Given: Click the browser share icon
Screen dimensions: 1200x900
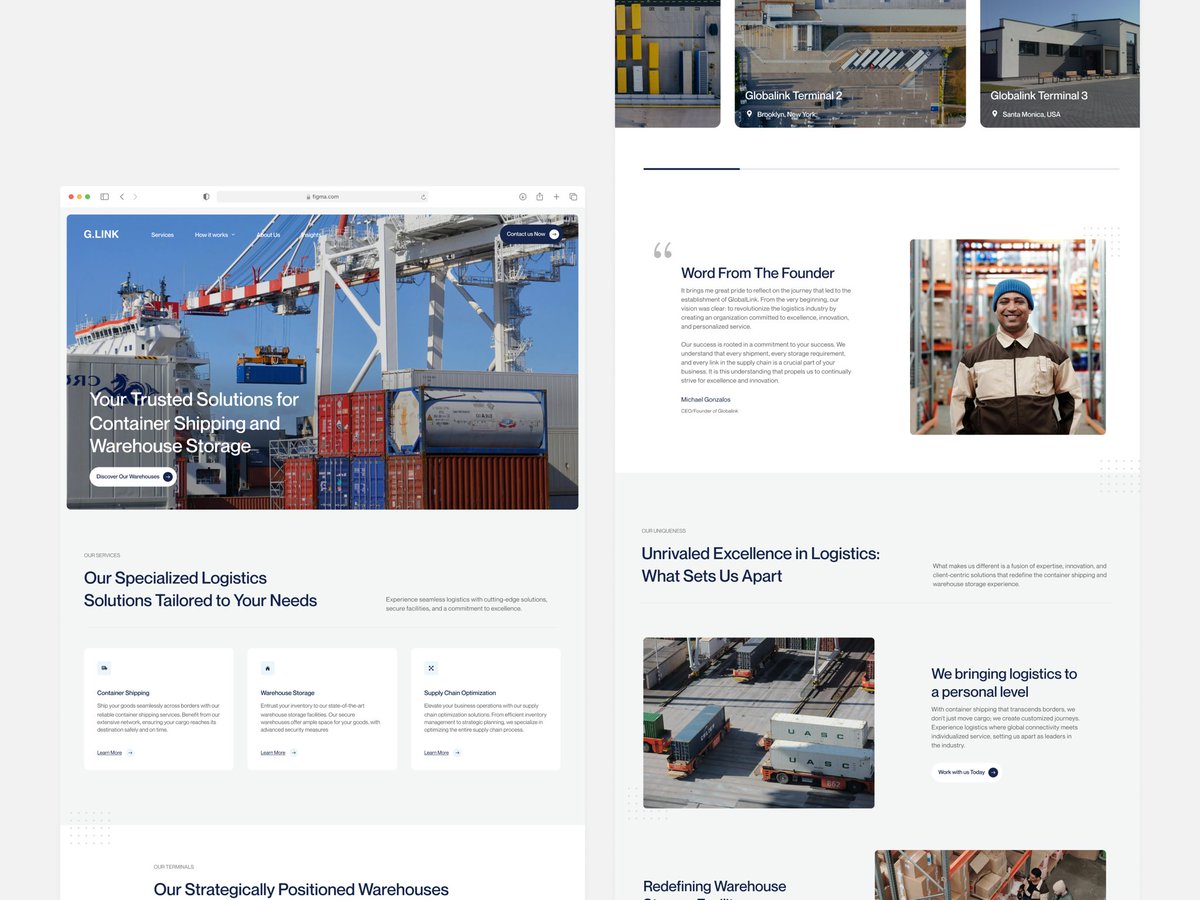Looking at the screenshot, I should pyautogui.click(x=539, y=197).
